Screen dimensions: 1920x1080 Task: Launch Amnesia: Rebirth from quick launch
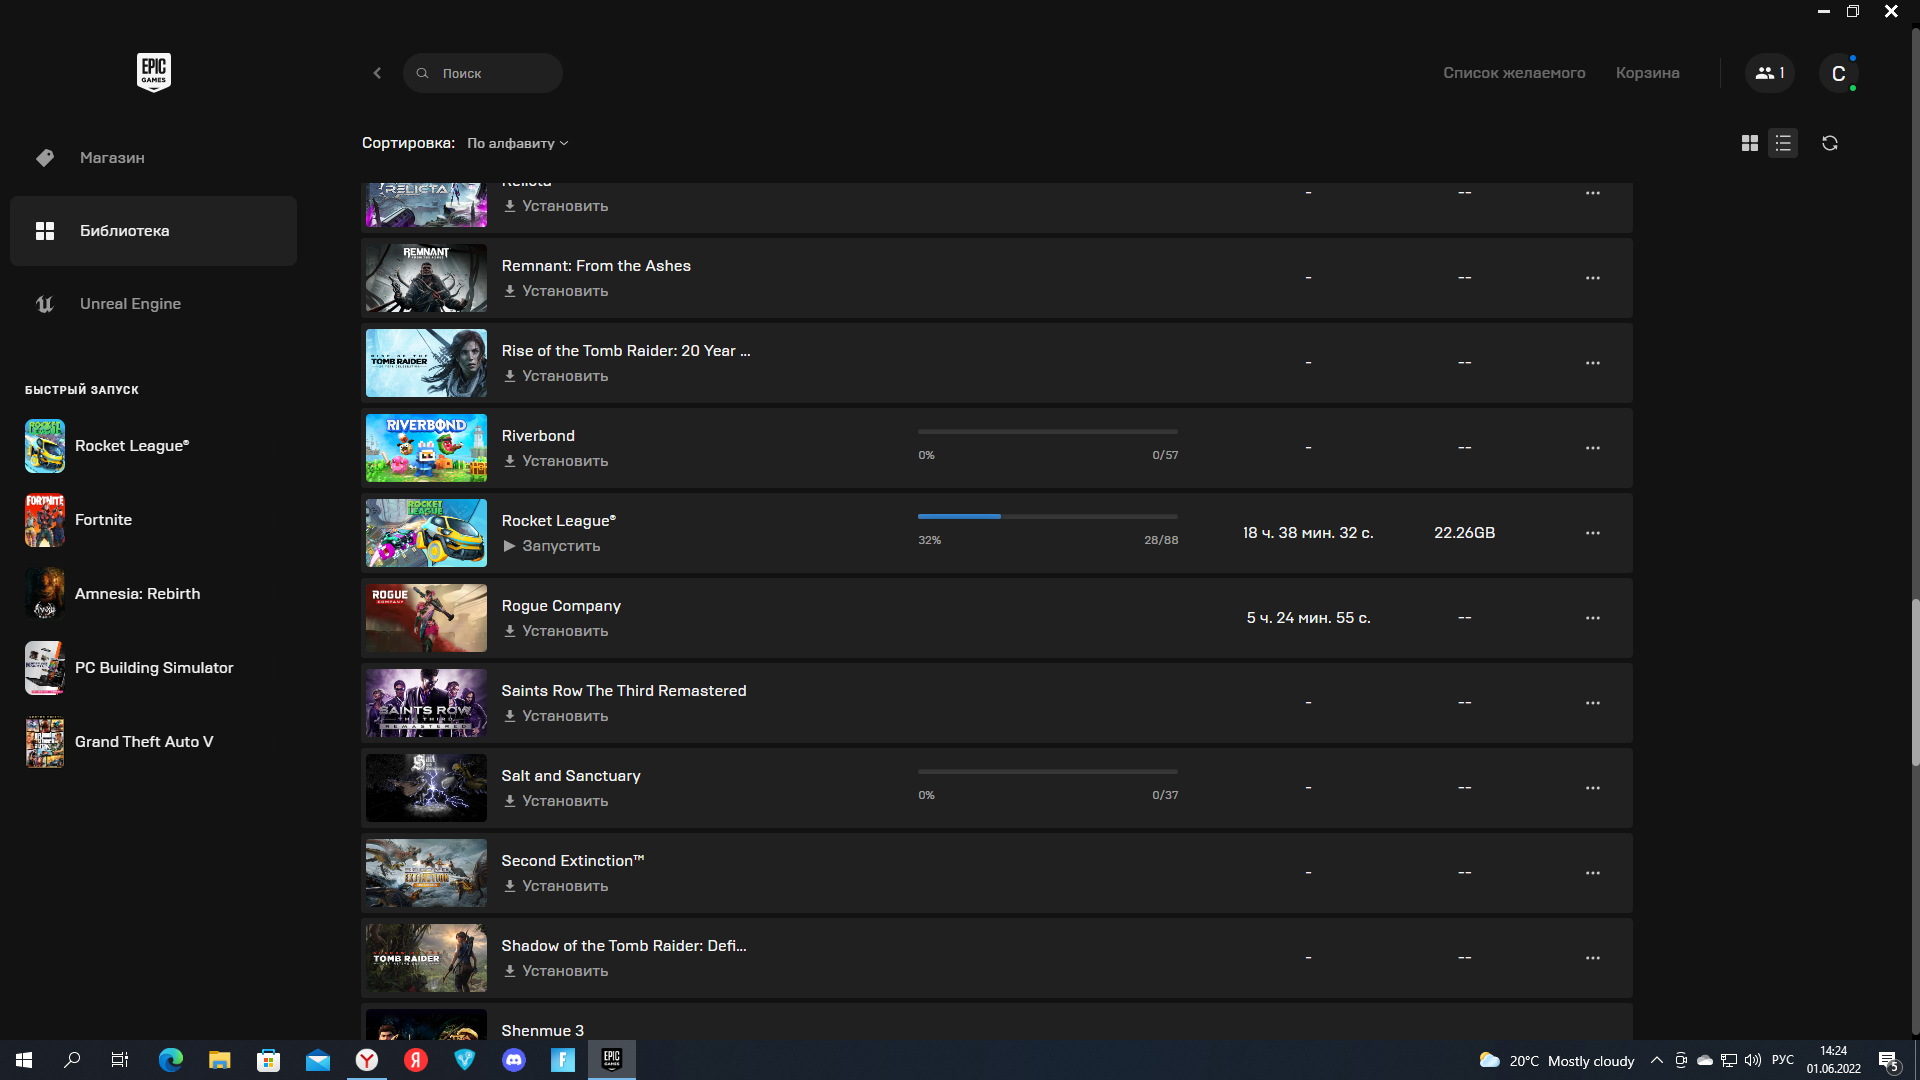click(114, 594)
